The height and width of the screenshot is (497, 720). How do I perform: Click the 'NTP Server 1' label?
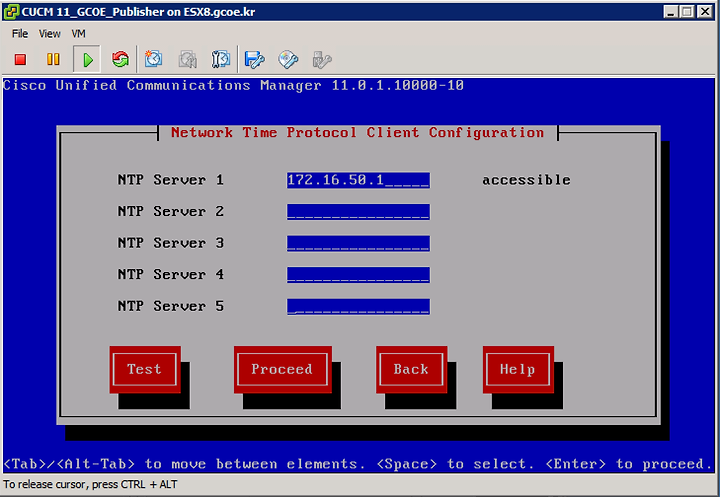[171, 180]
